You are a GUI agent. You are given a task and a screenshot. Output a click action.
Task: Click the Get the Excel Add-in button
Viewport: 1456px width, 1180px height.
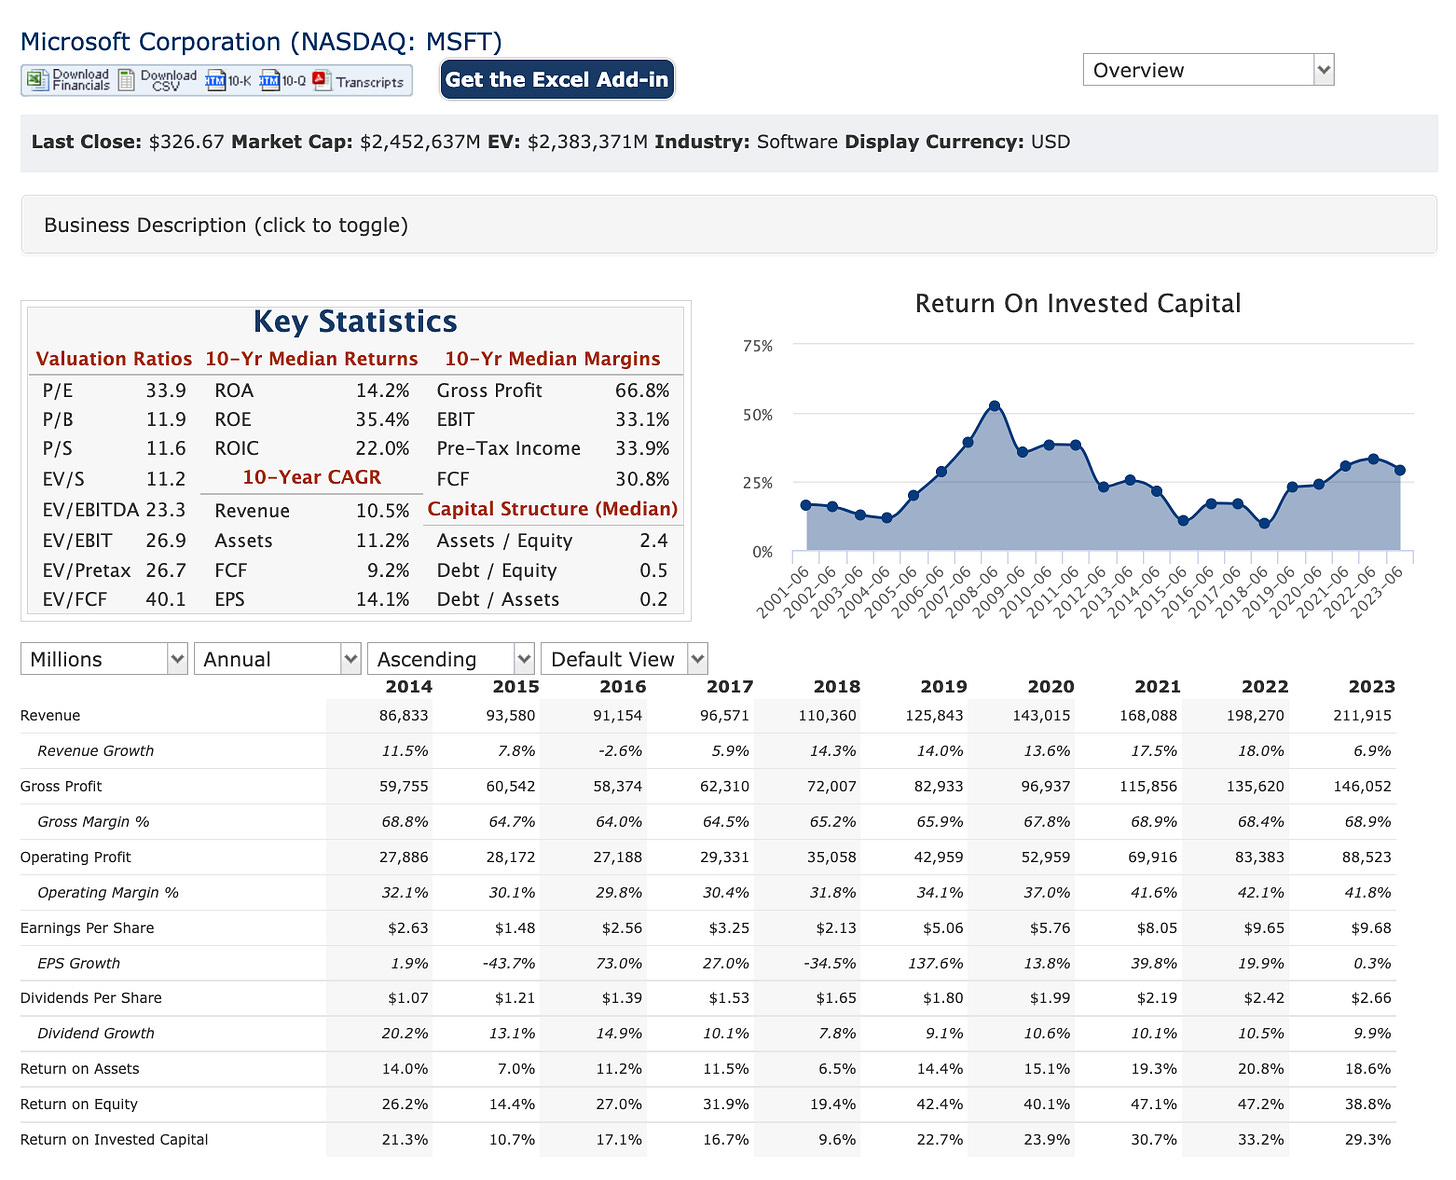557,79
